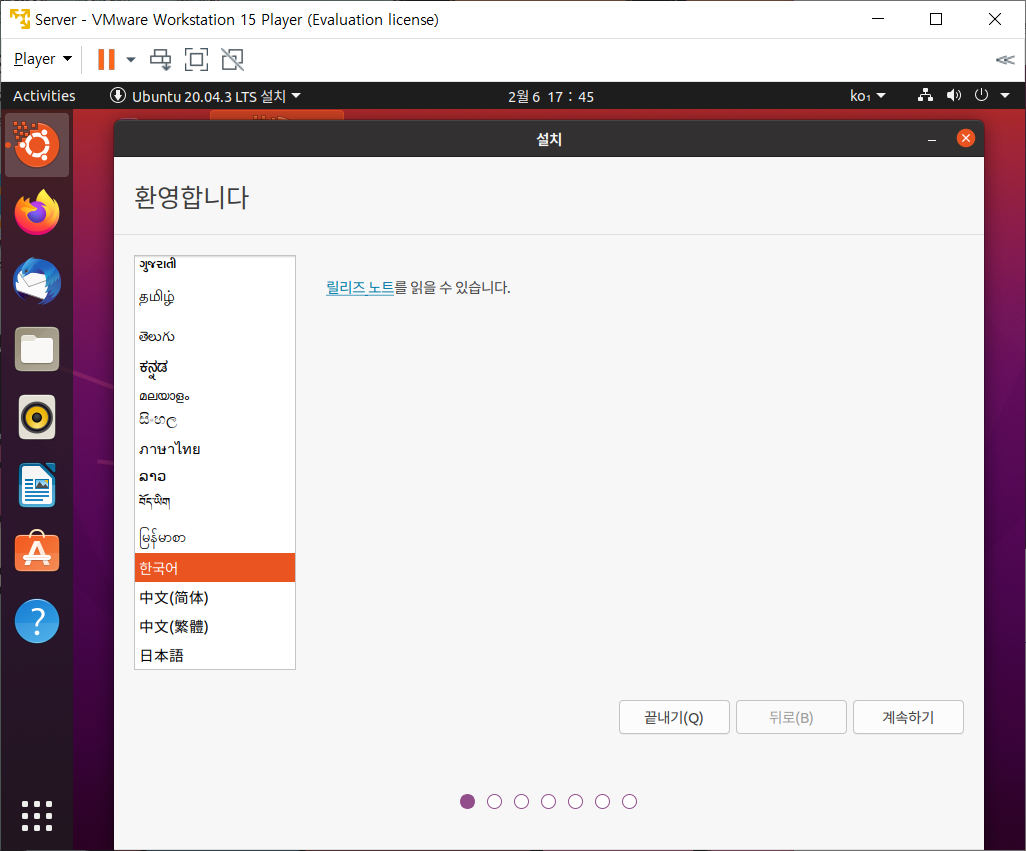The height and width of the screenshot is (851, 1026).
Task: Select తెలుగు in the language list
Action: pos(215,336)
